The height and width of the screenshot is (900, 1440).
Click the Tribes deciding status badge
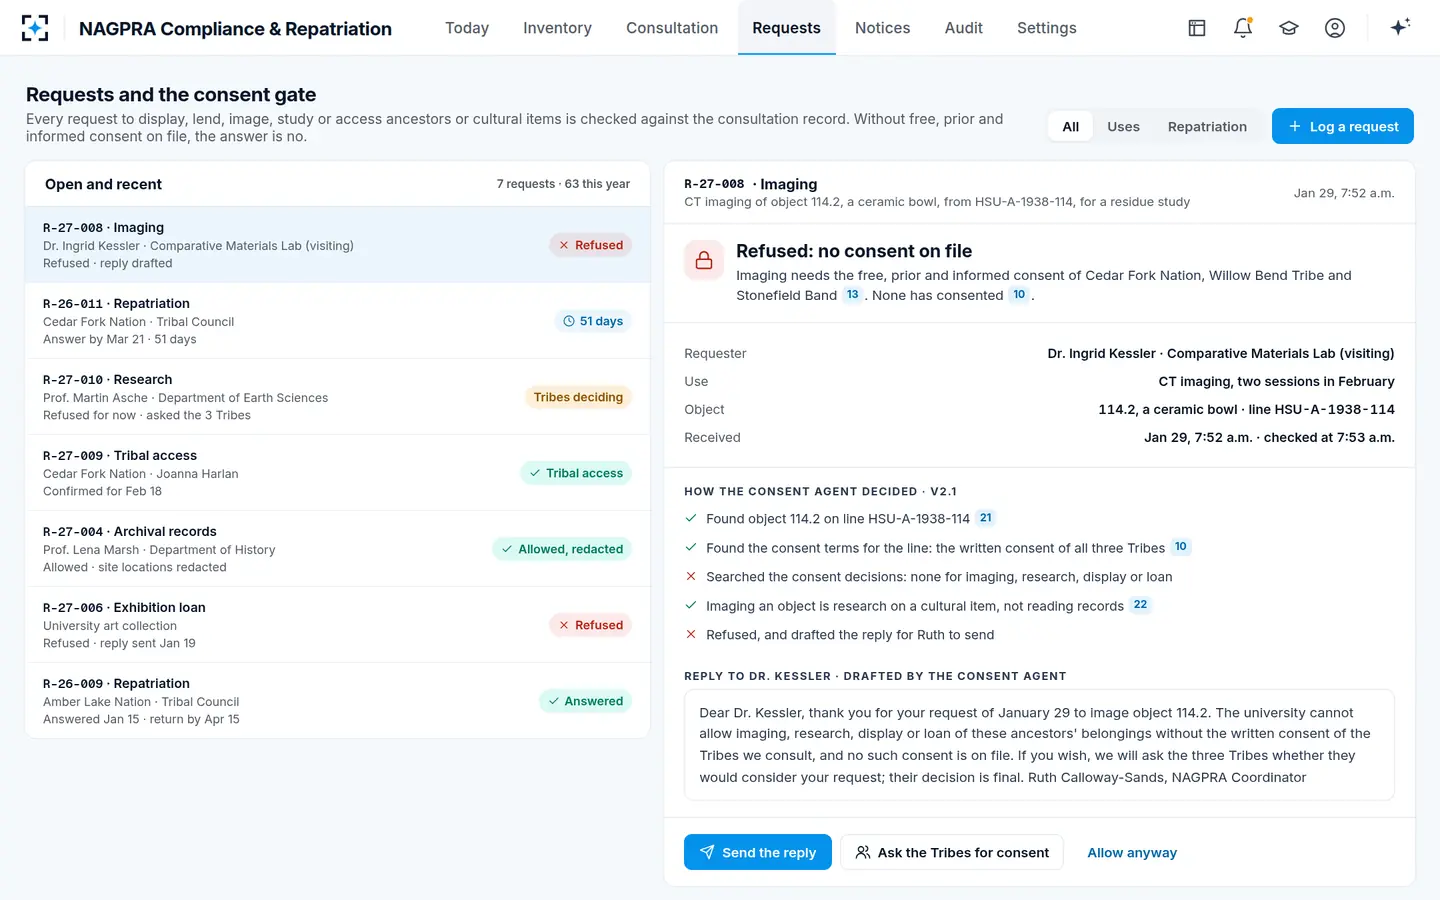578,397
